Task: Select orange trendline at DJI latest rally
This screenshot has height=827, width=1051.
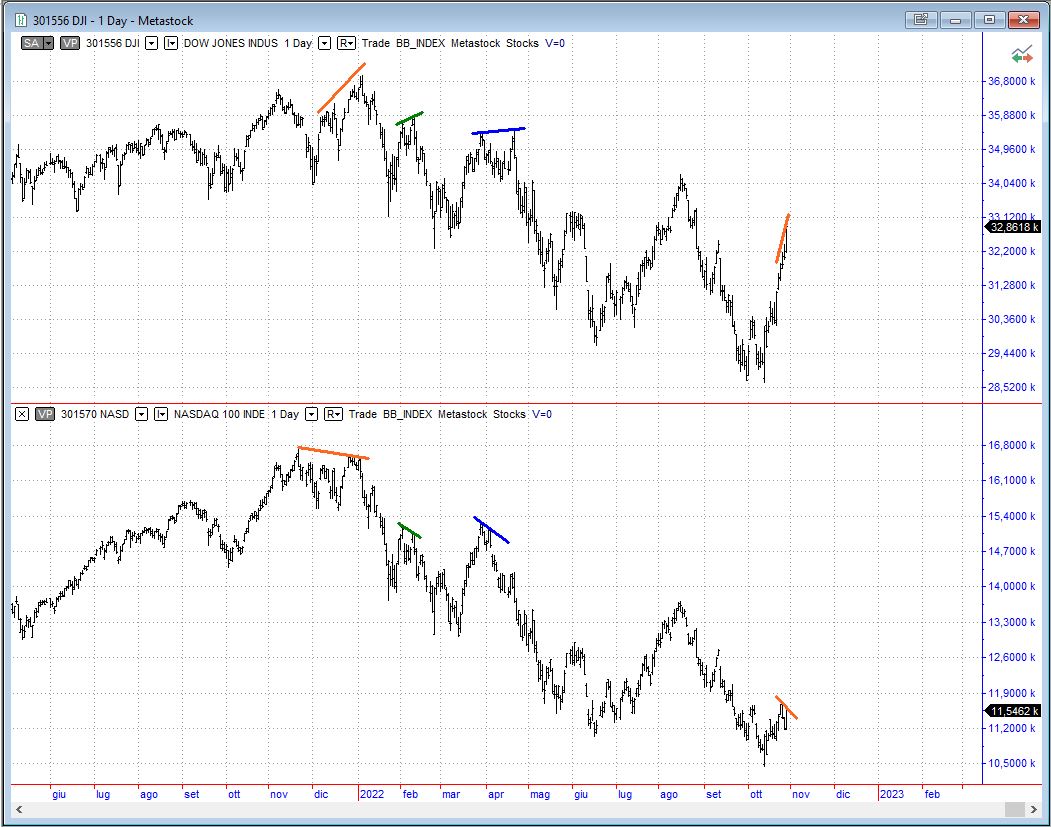Action: (782, 239)
